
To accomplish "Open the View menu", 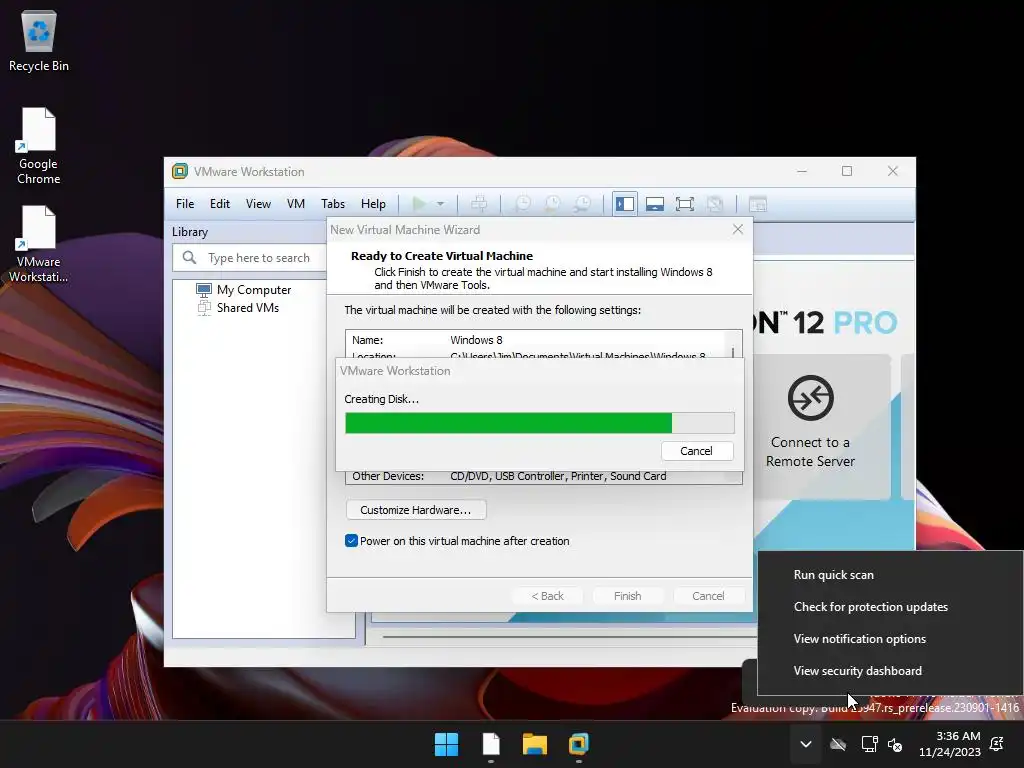I will click(x=258, y=204).
